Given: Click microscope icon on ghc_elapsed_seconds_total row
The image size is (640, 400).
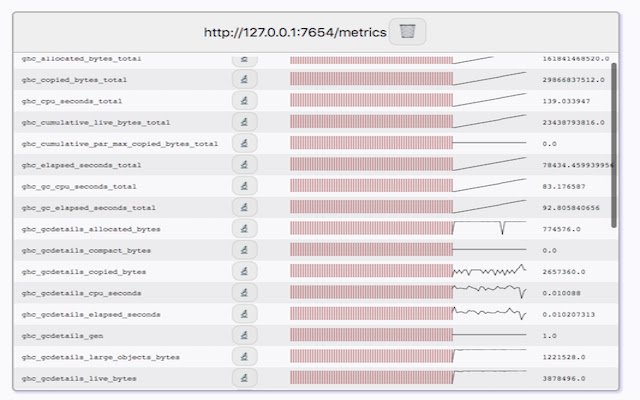Looking at the screenshot, I should (244, 164).
